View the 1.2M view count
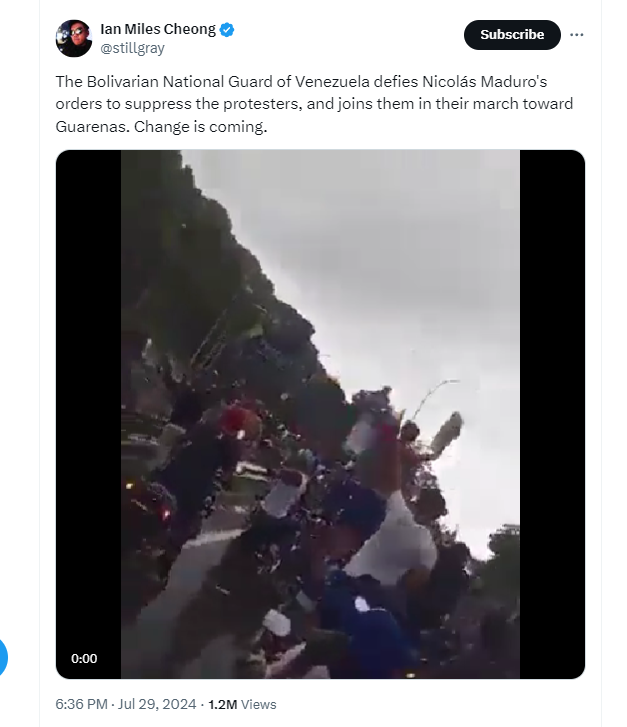This screenshot has width=627, height=727. pos(223,705)
